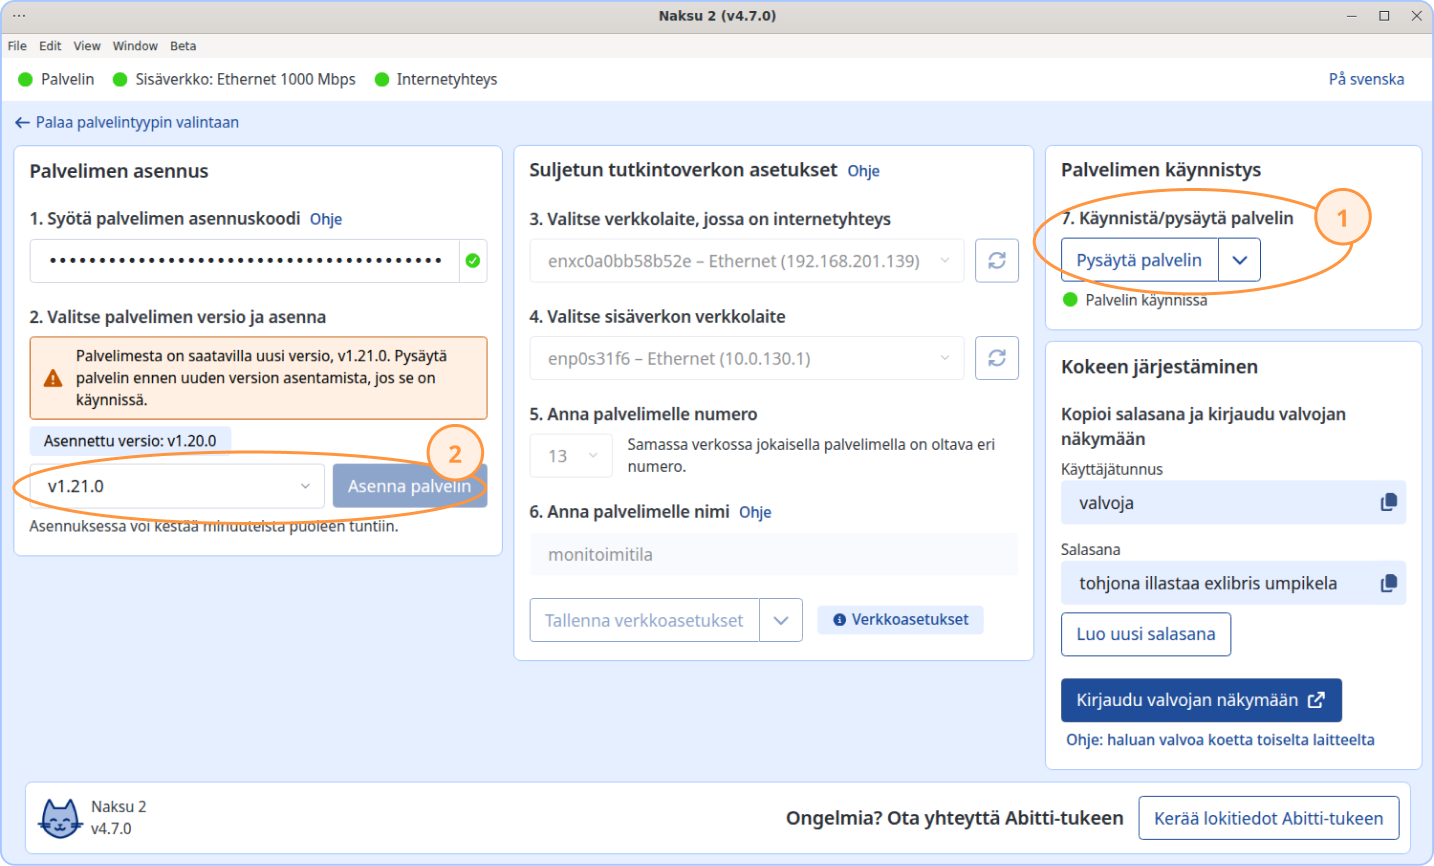The width and height of the screenshot is (1434, 866).
Task: Expand the Pysäytä palvelin arrow menu
Action: click(x=1239, y=260)
